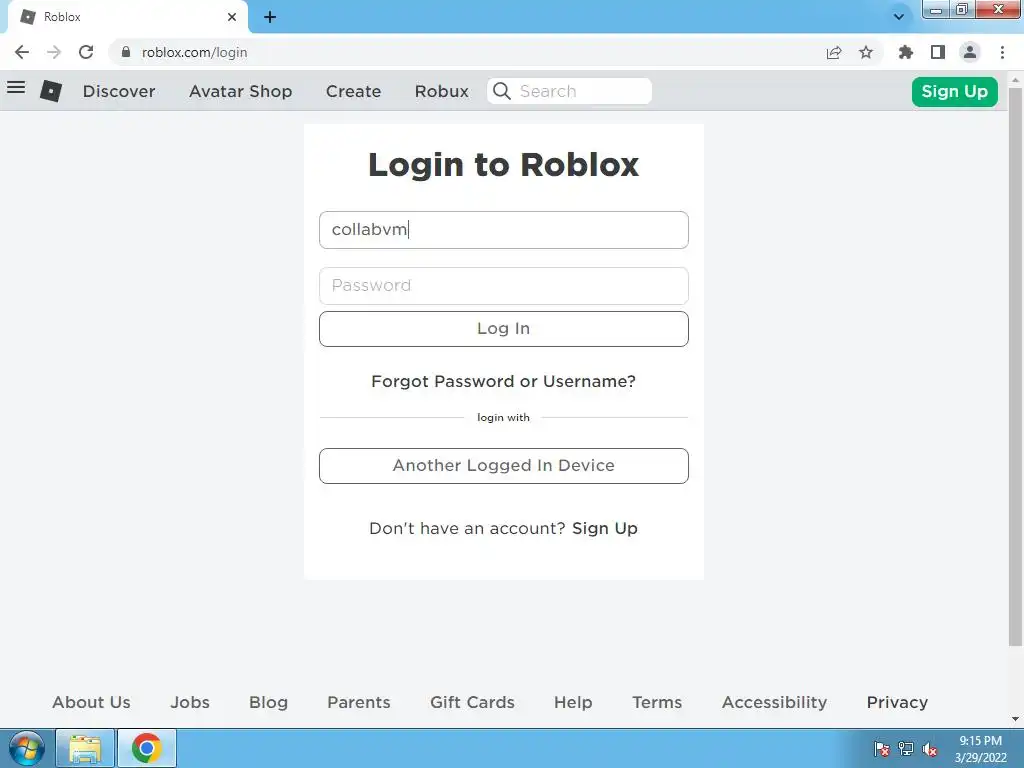Click scrollbar down arrow
Screen dimensions: 1024x768
(1015, 719)
